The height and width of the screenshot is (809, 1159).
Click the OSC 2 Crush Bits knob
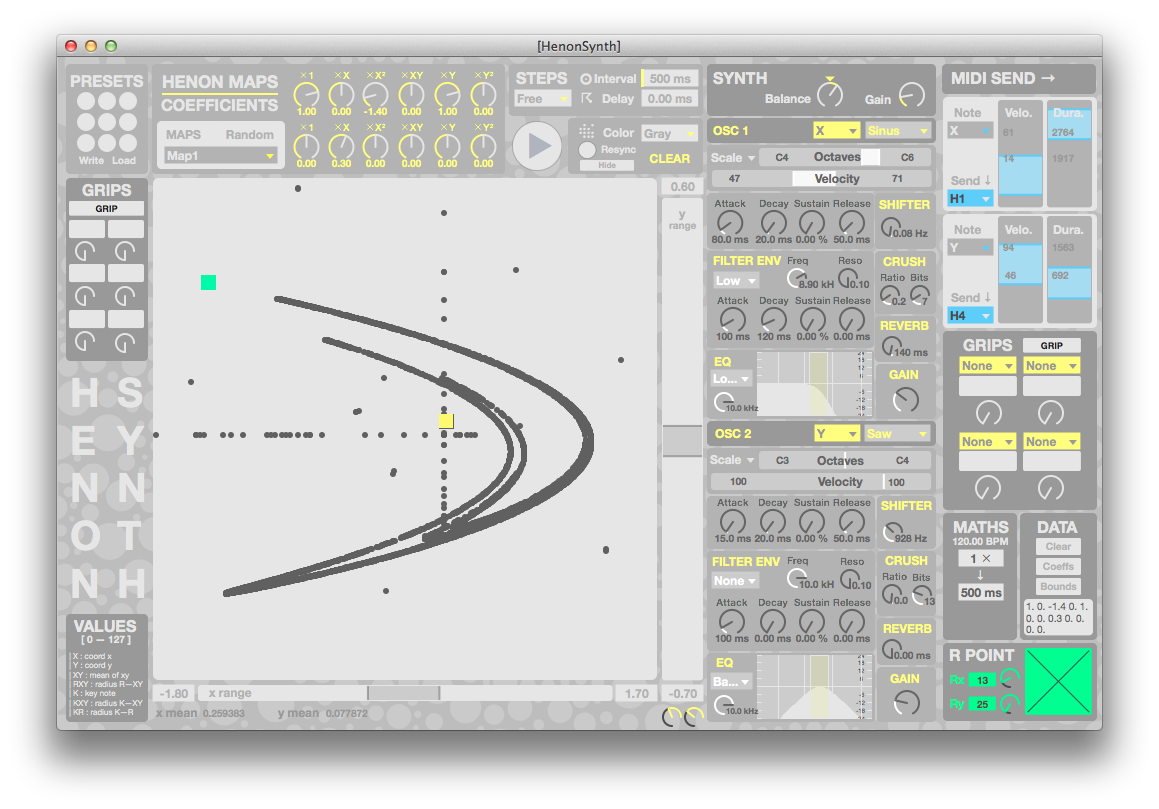[921, 596]
